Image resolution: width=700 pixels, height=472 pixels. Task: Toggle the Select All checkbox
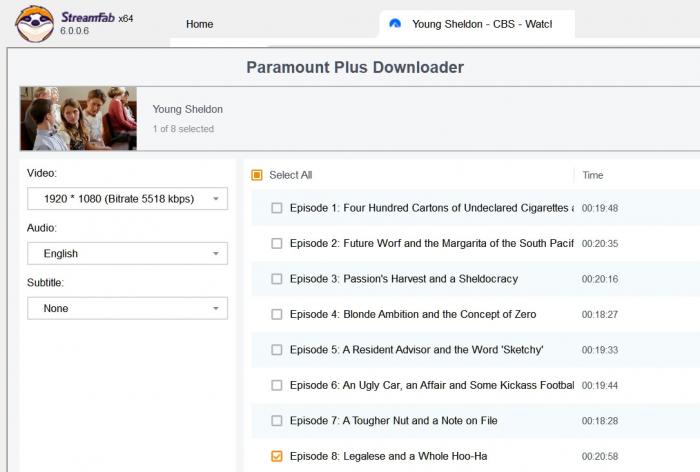[x=257, y=175]
